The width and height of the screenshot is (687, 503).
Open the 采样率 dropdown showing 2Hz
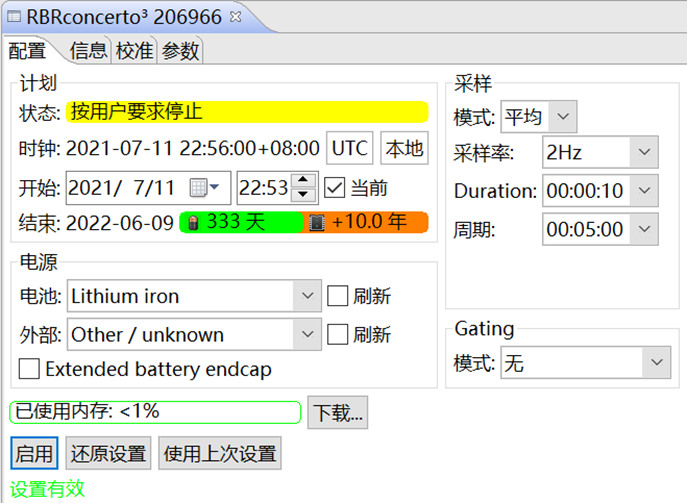(600, 152)
